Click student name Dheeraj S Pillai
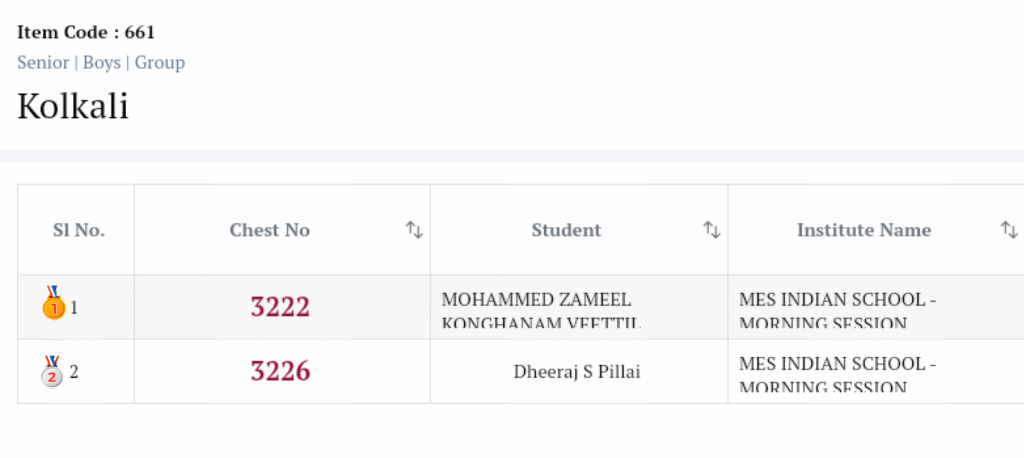1024x458 pixels. click(577, 372)
